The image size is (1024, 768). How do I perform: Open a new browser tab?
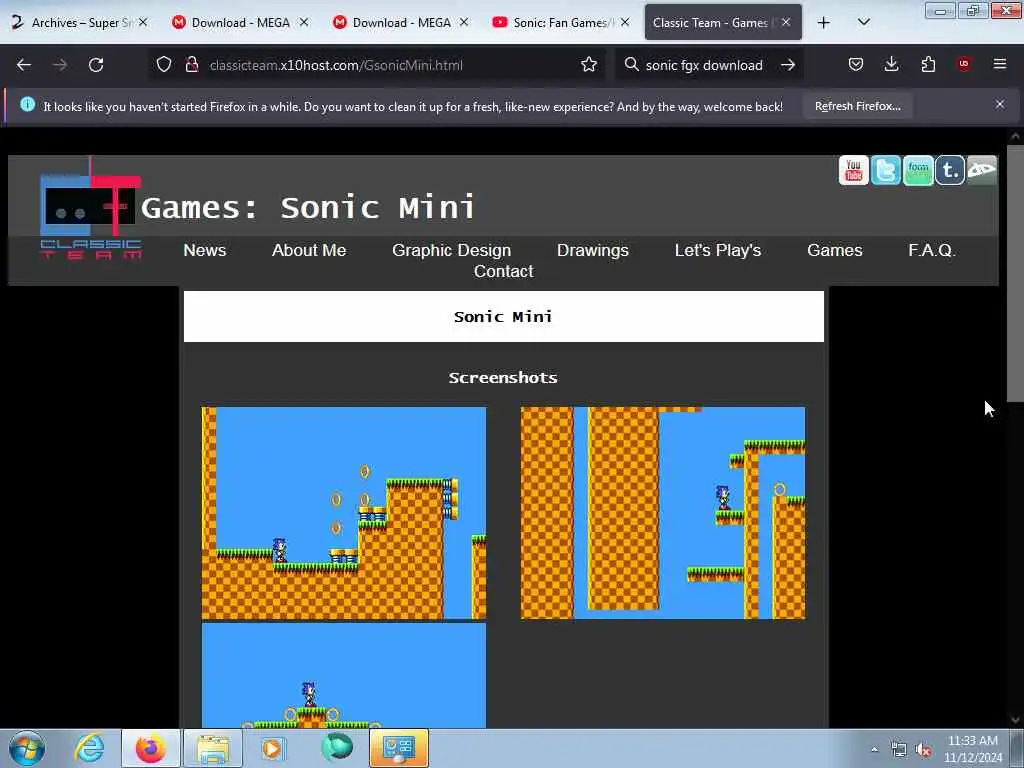point(824,23)
